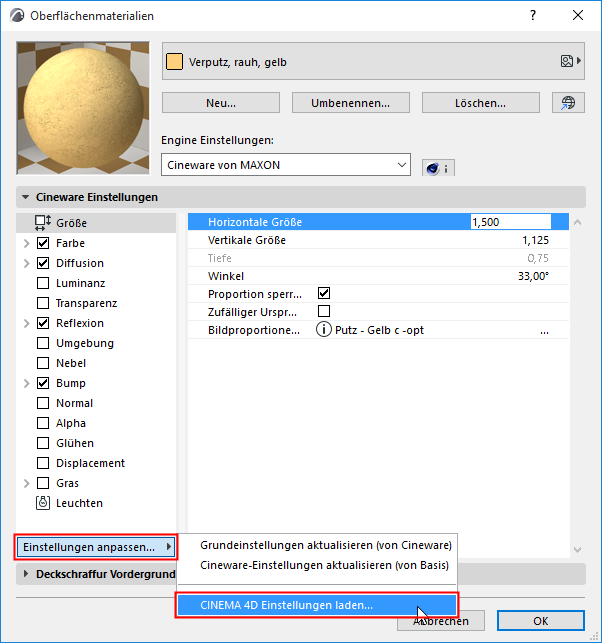Expand the Bump tree item
The image size is (602, 643).
click(x=27, y=383)
